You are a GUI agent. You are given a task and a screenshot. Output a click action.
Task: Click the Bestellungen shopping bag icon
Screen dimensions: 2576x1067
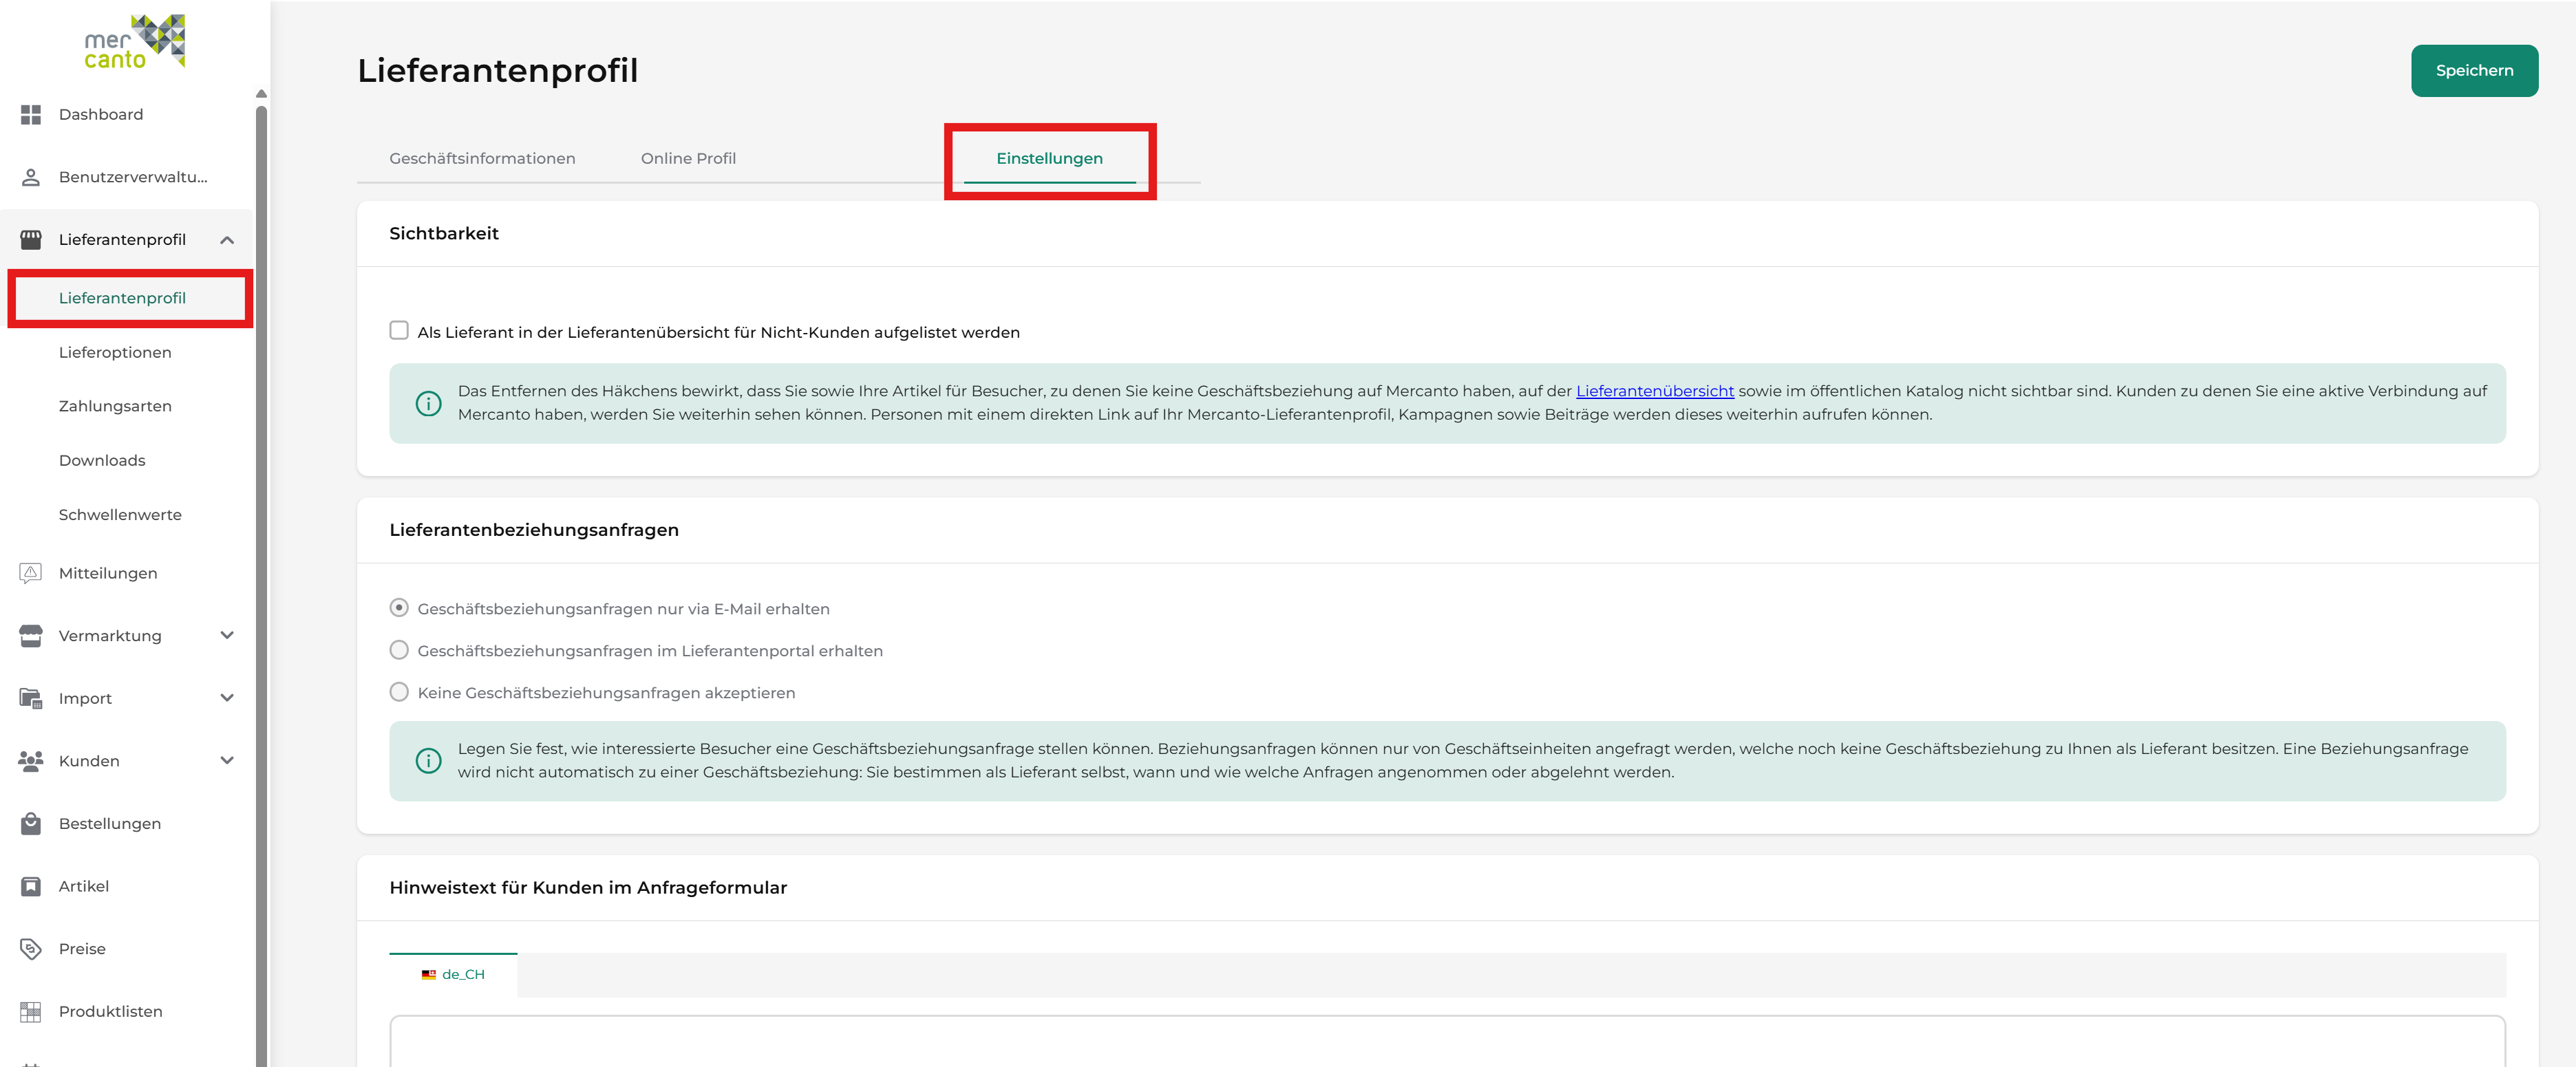pos(31,823)
